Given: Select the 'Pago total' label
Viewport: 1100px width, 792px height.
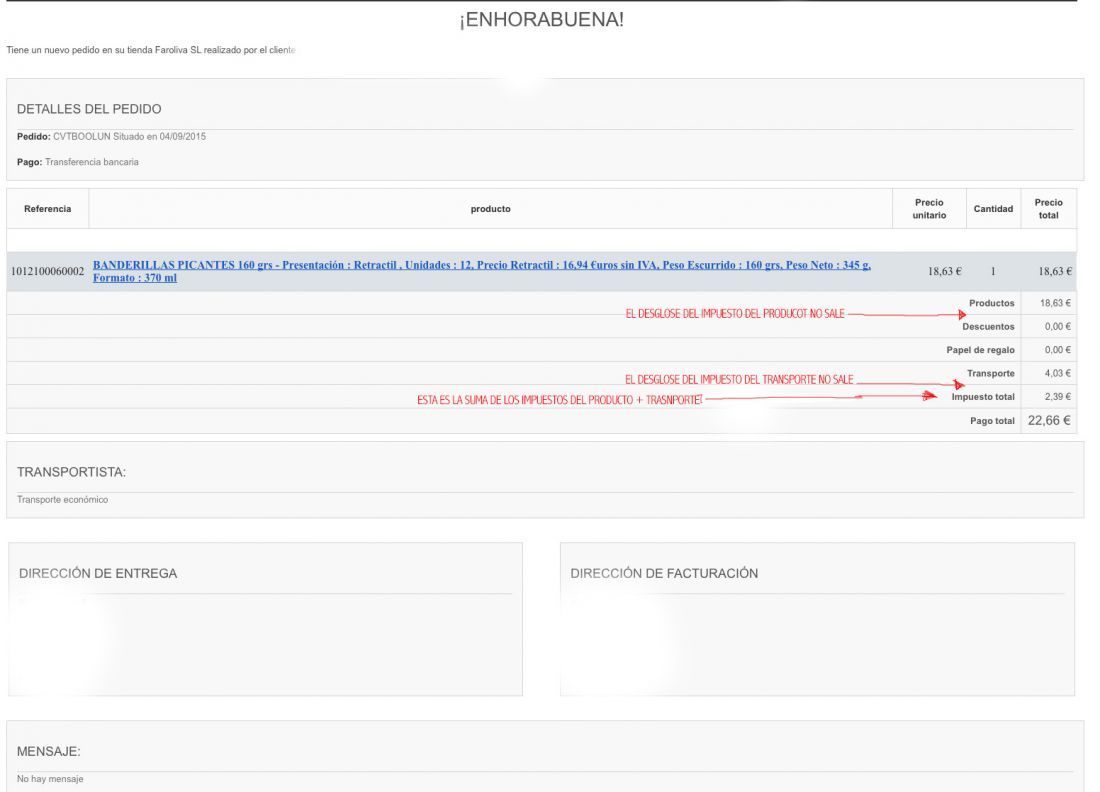Looking at the screenshot, I should tap(992, 421).
